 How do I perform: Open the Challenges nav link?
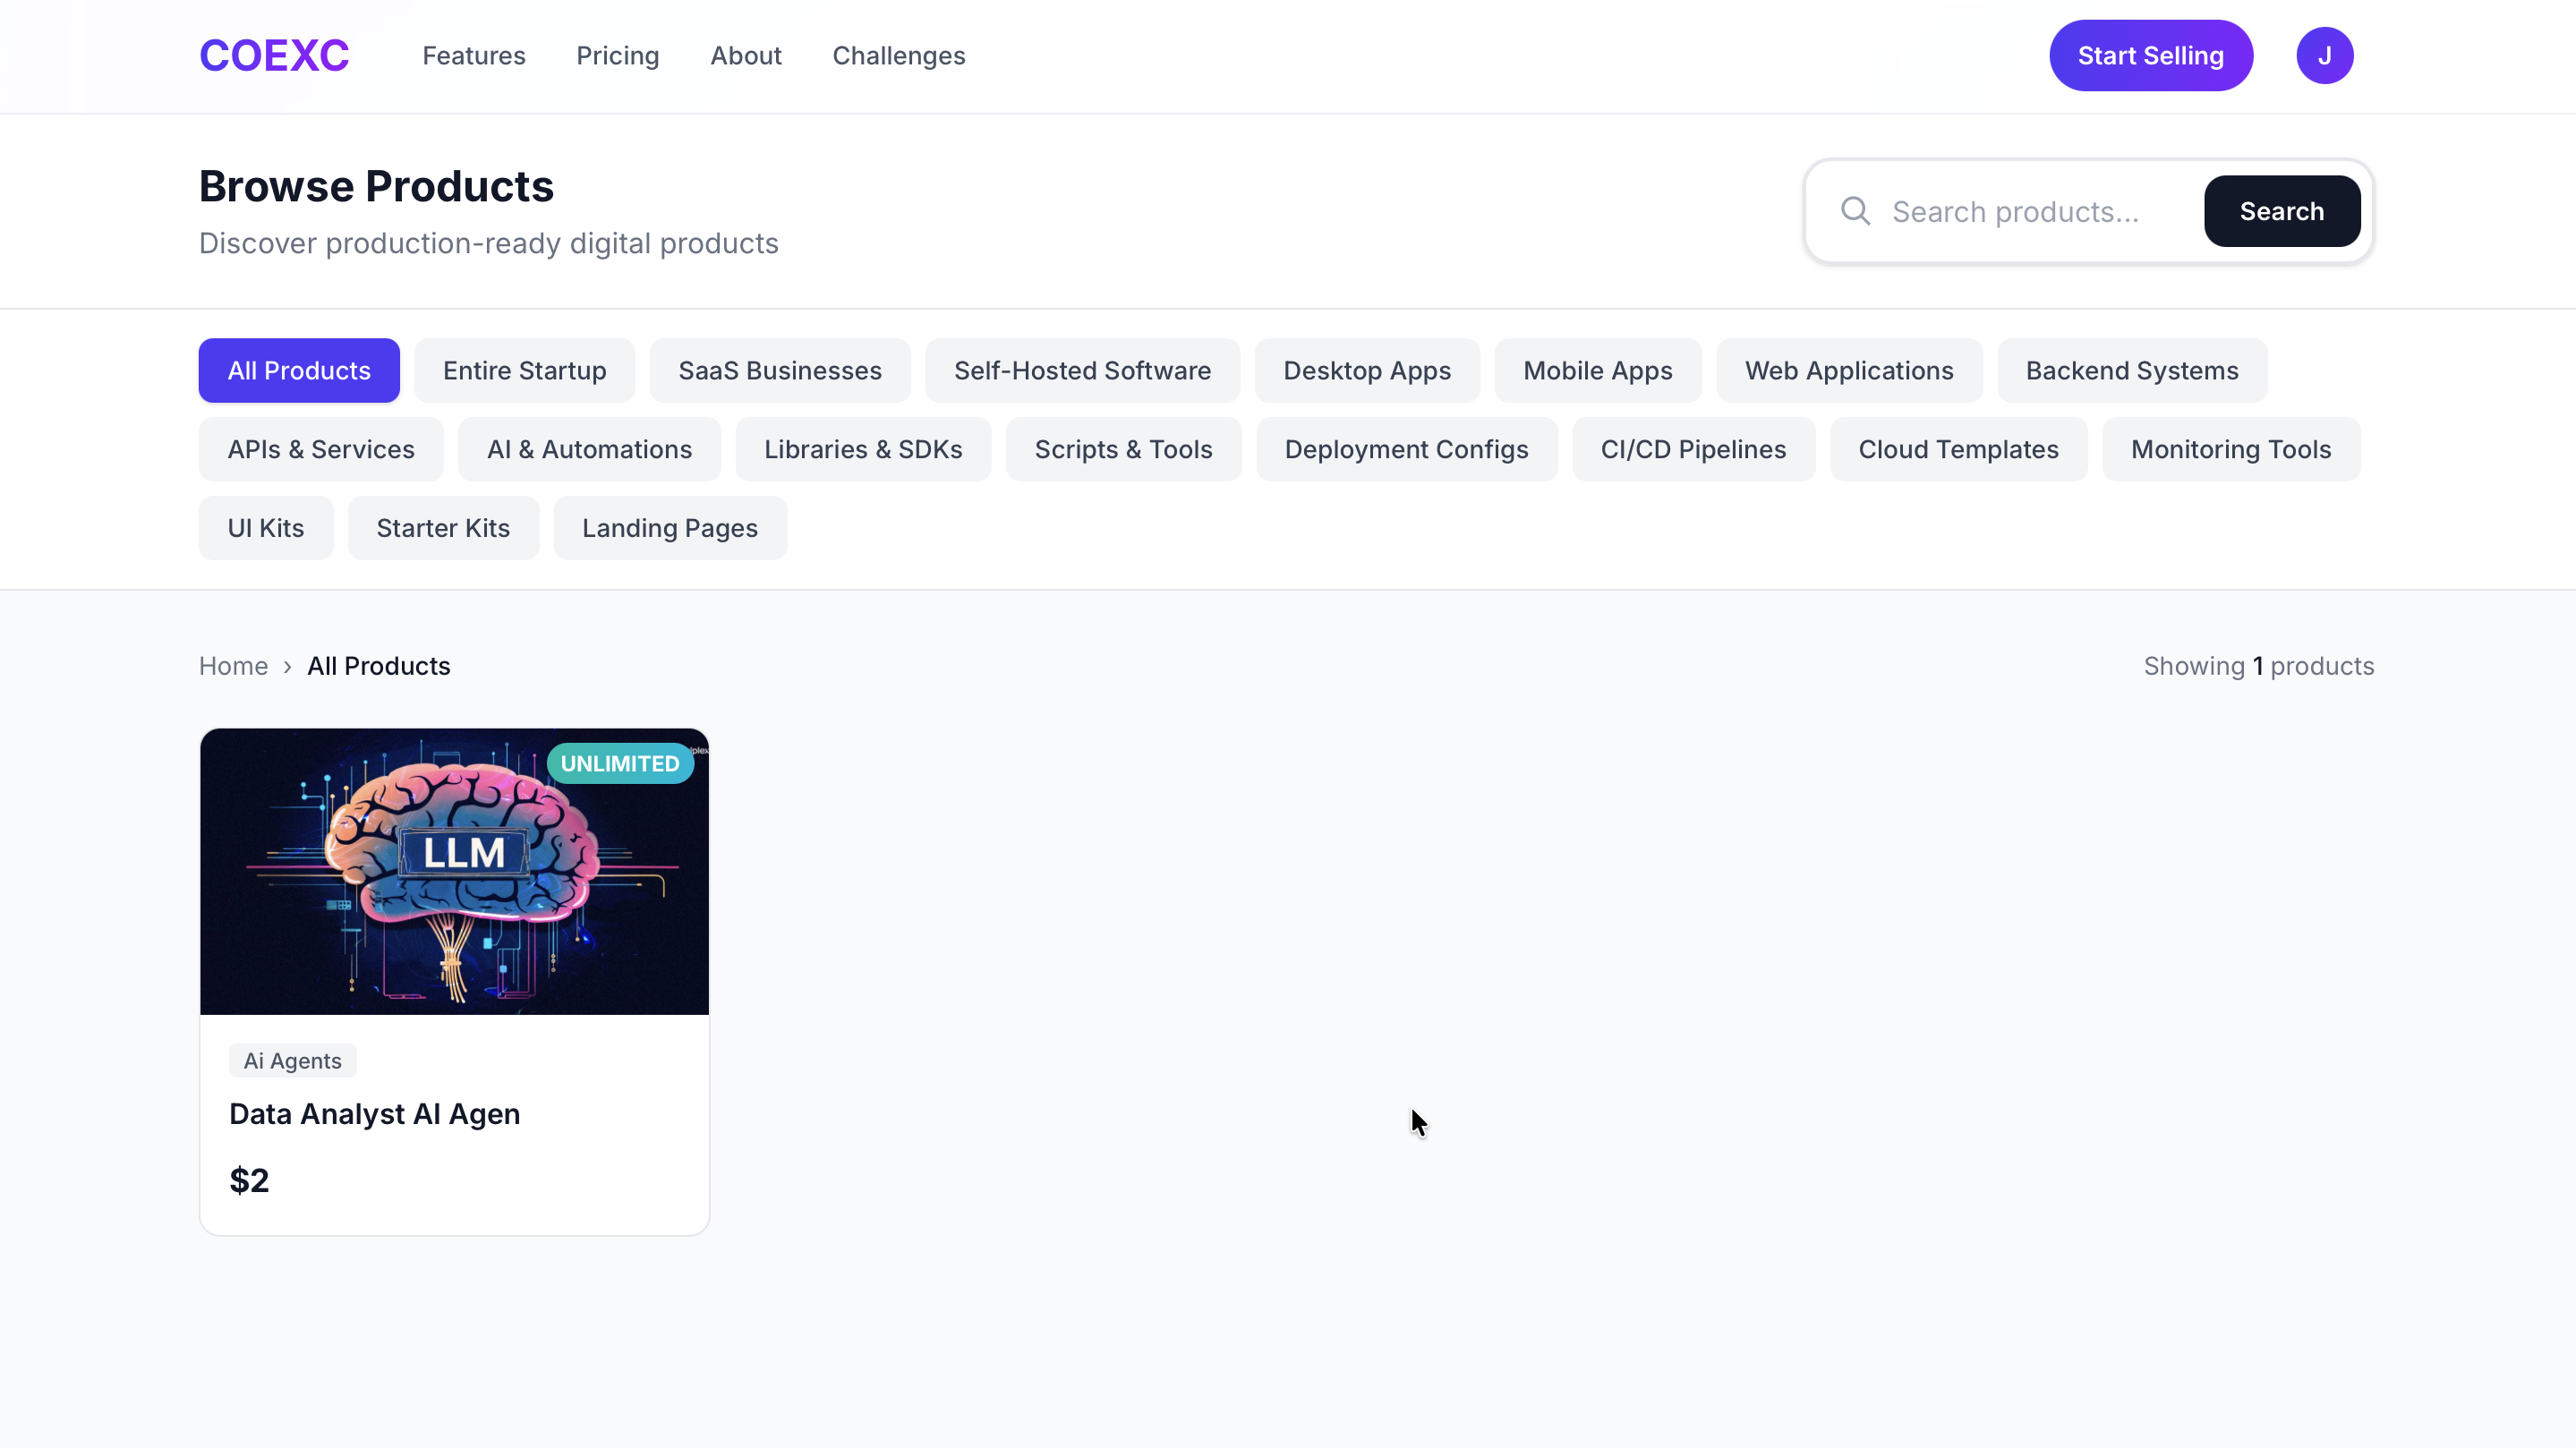[x=898, y=56]
